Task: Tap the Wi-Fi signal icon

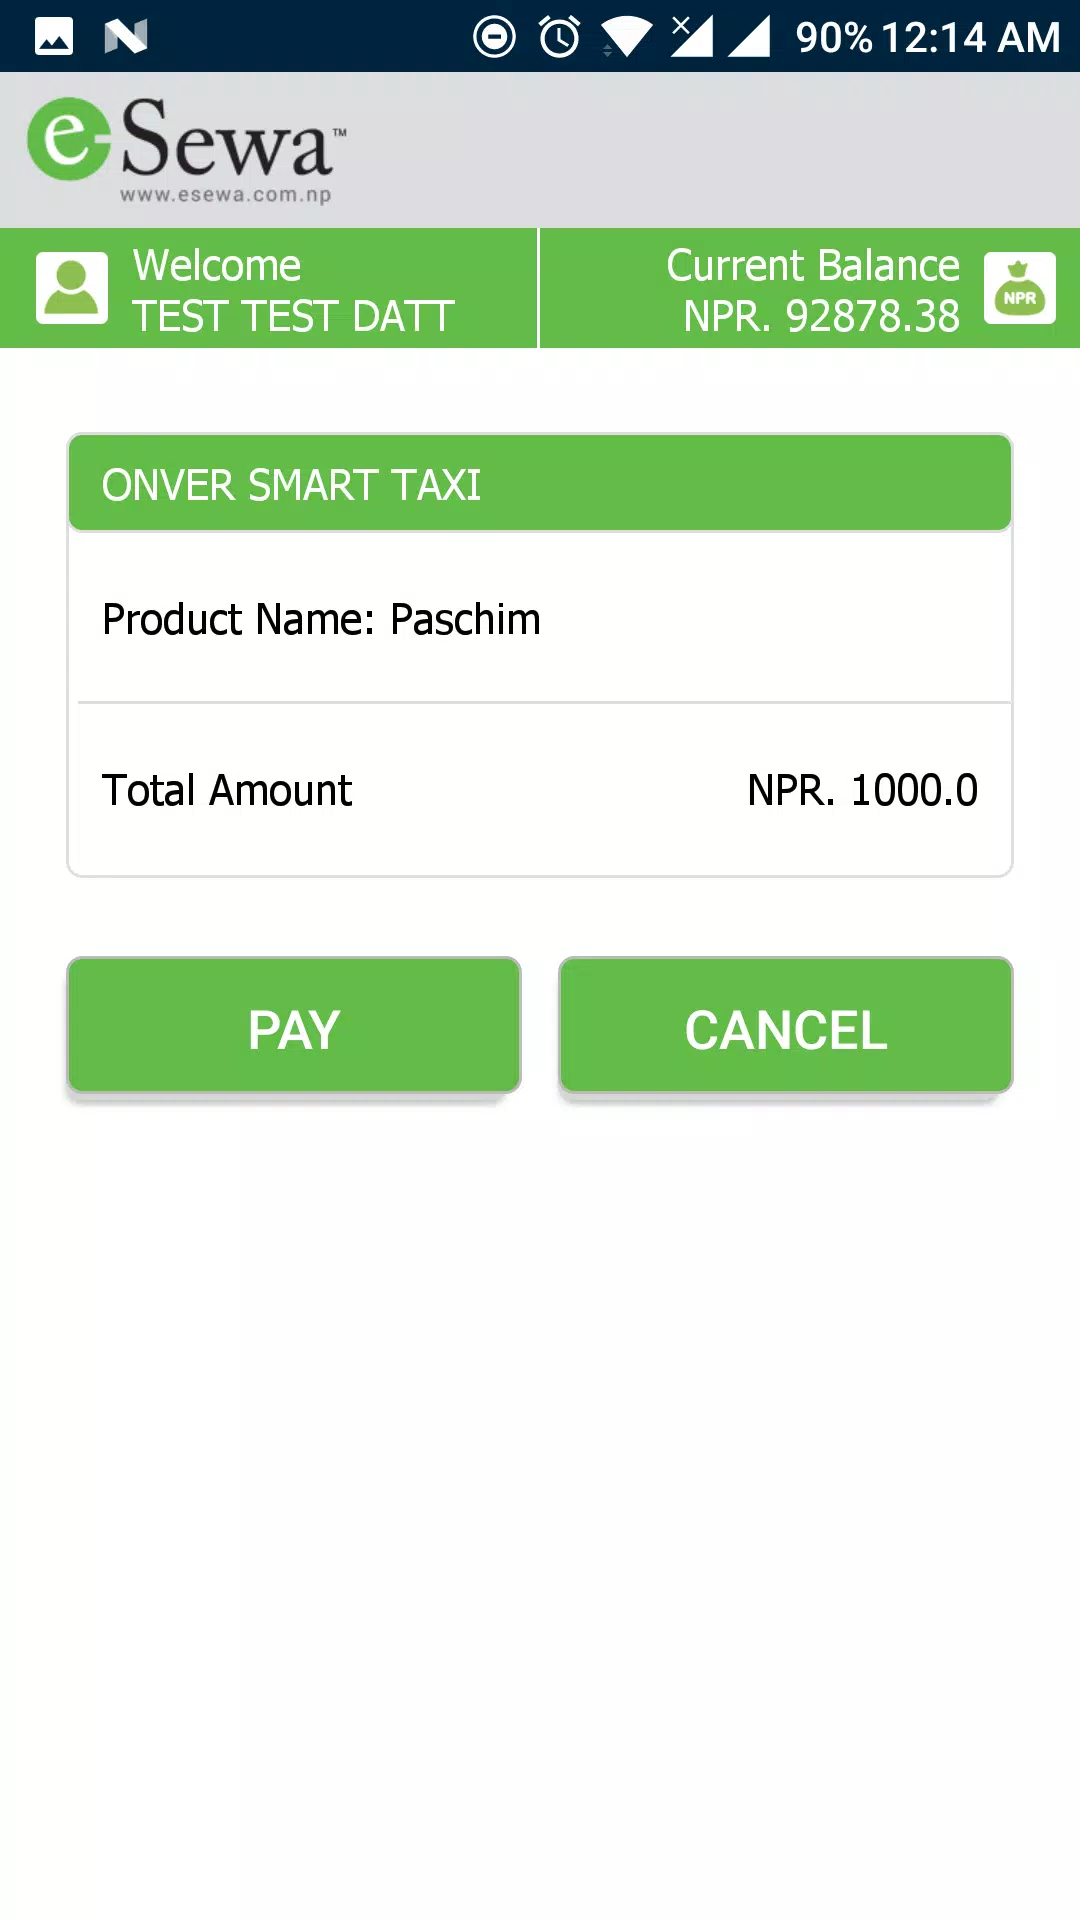Action: pyautogui.click(x=626, y=38)
